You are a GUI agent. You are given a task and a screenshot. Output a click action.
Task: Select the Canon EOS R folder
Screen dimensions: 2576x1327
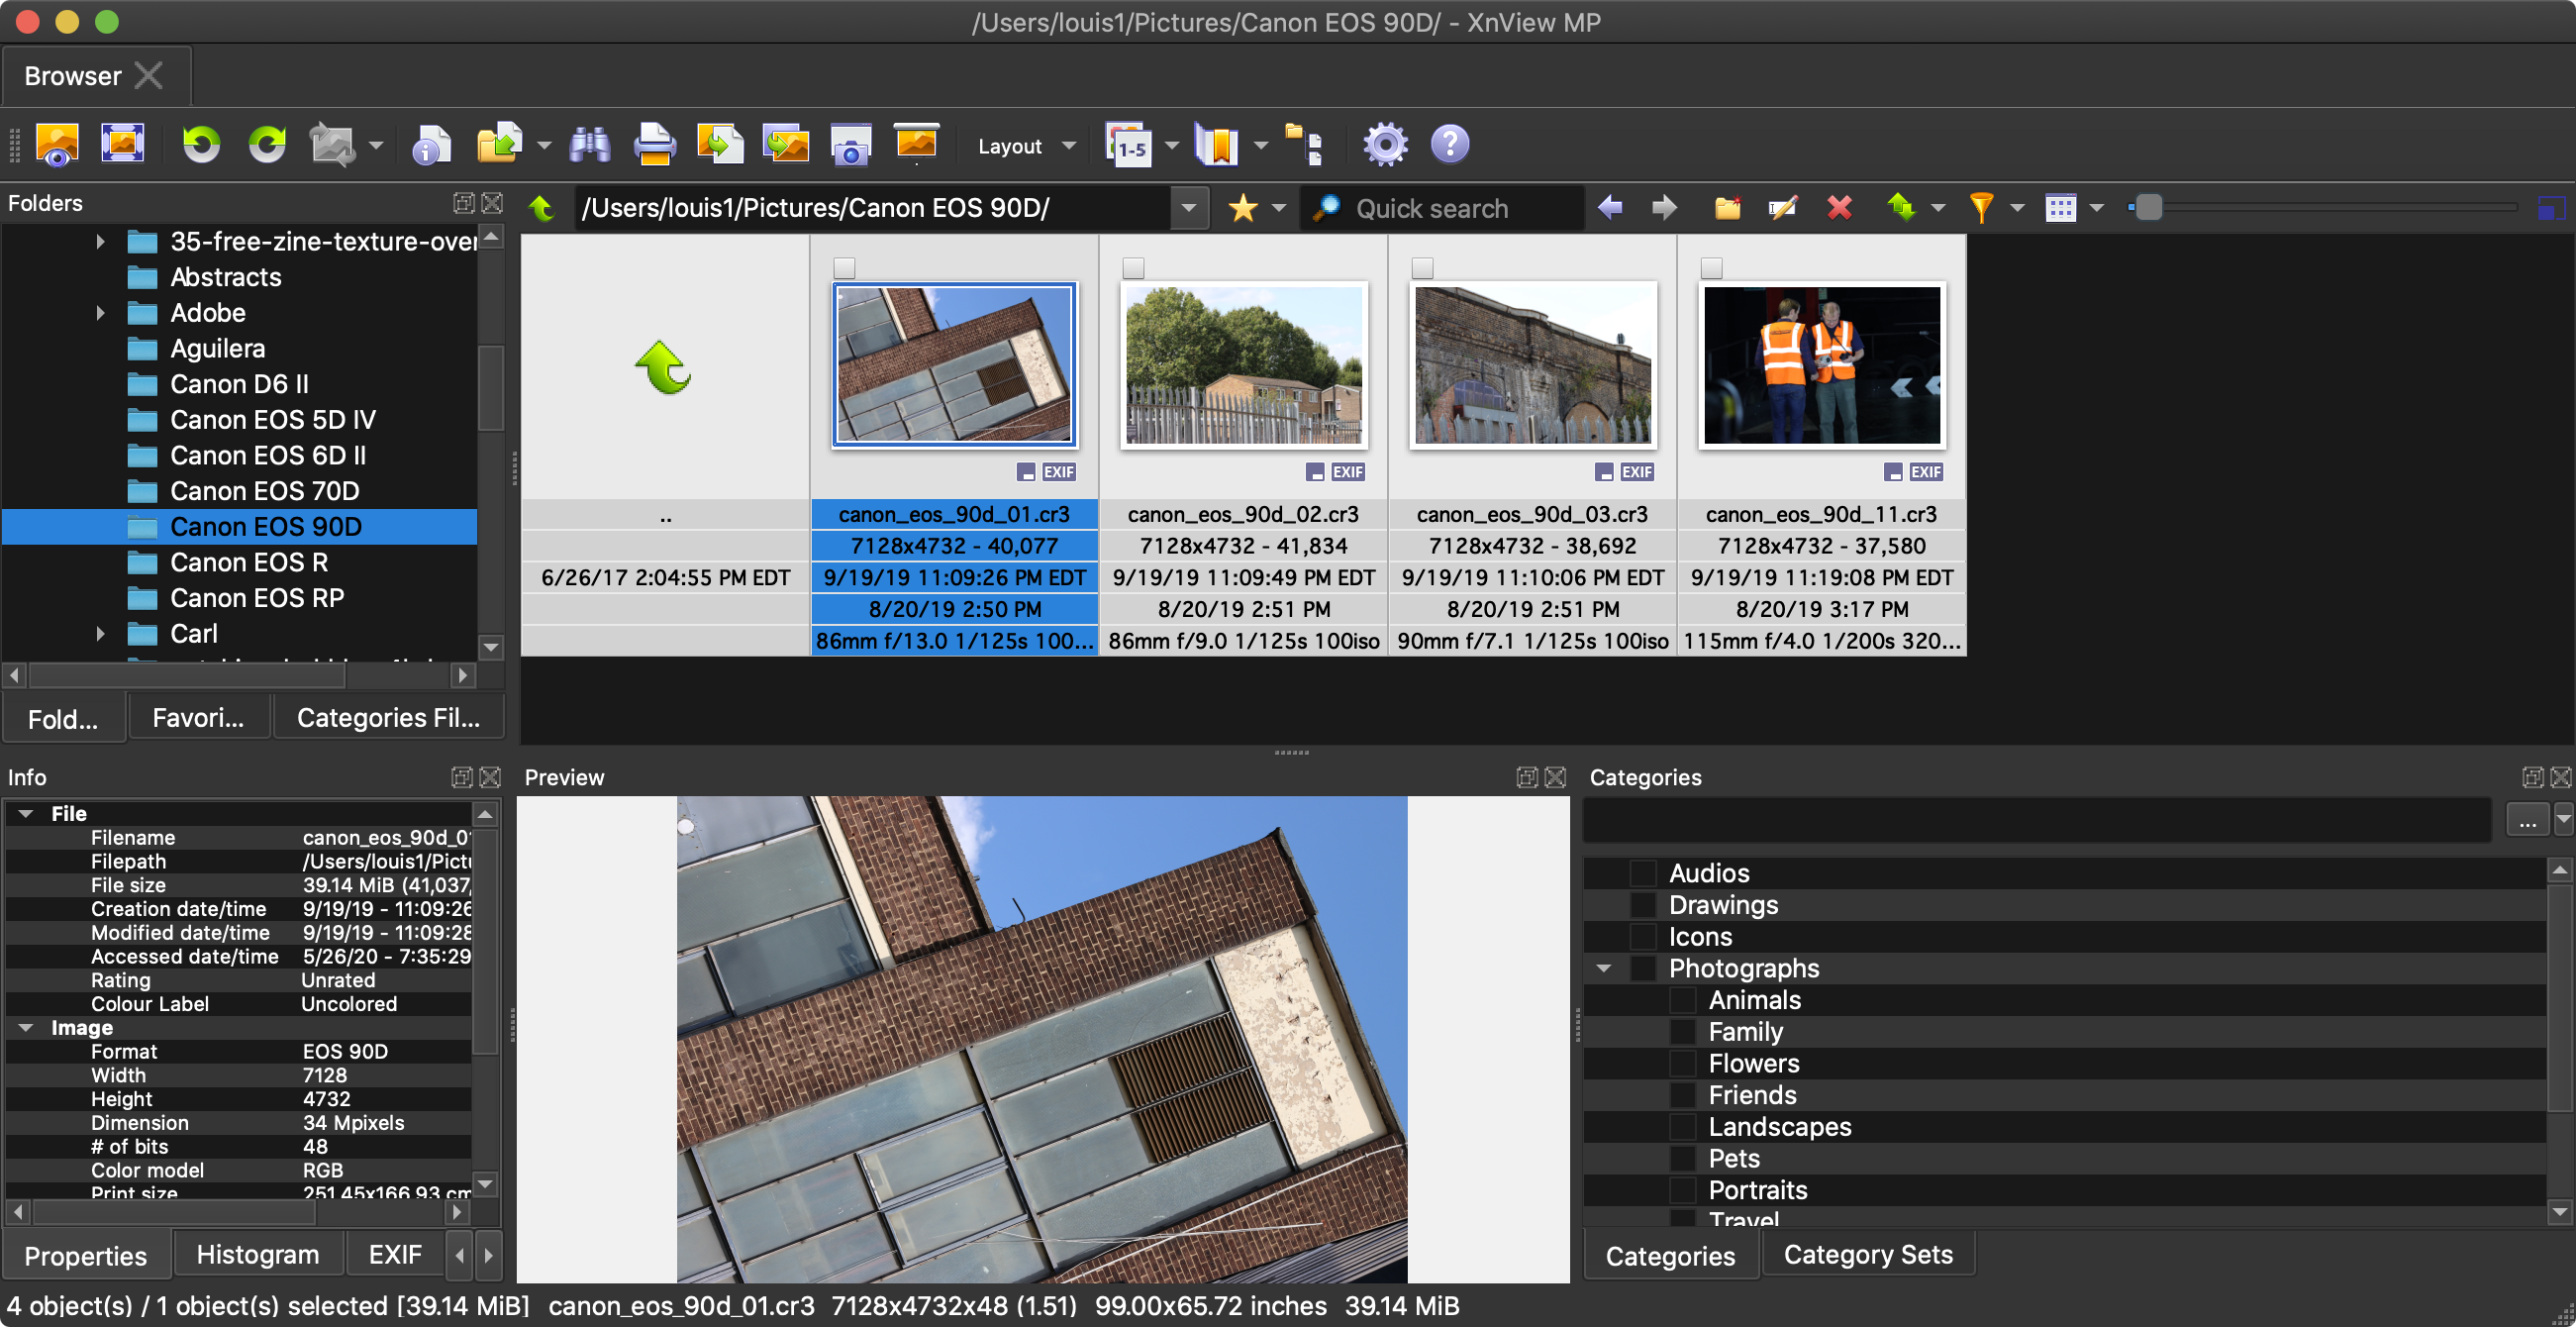249,562
